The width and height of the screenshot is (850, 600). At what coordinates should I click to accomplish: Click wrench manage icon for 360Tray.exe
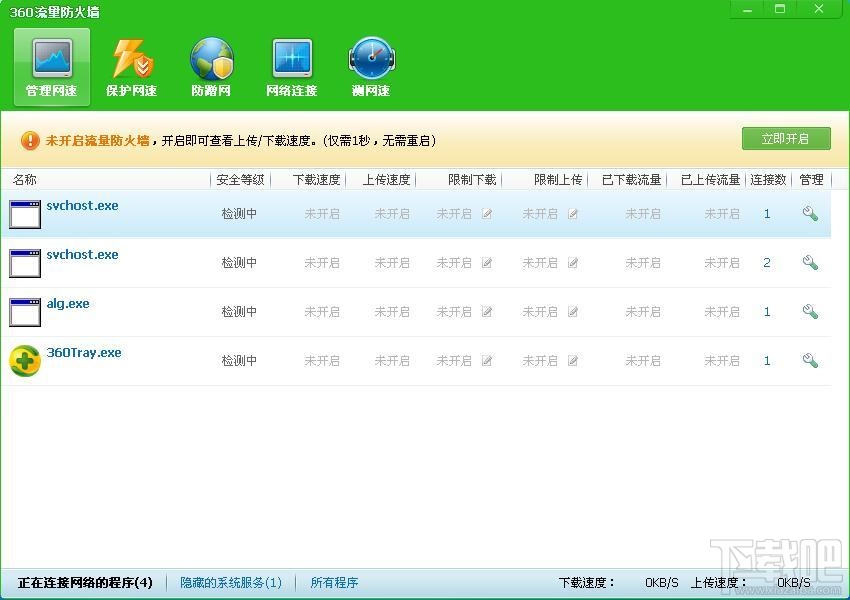(810, 360)
